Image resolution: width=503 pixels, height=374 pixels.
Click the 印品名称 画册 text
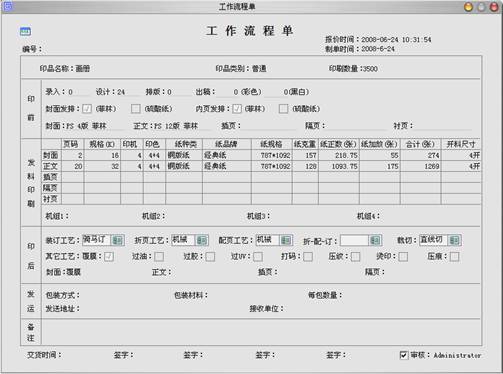[65, 69]
